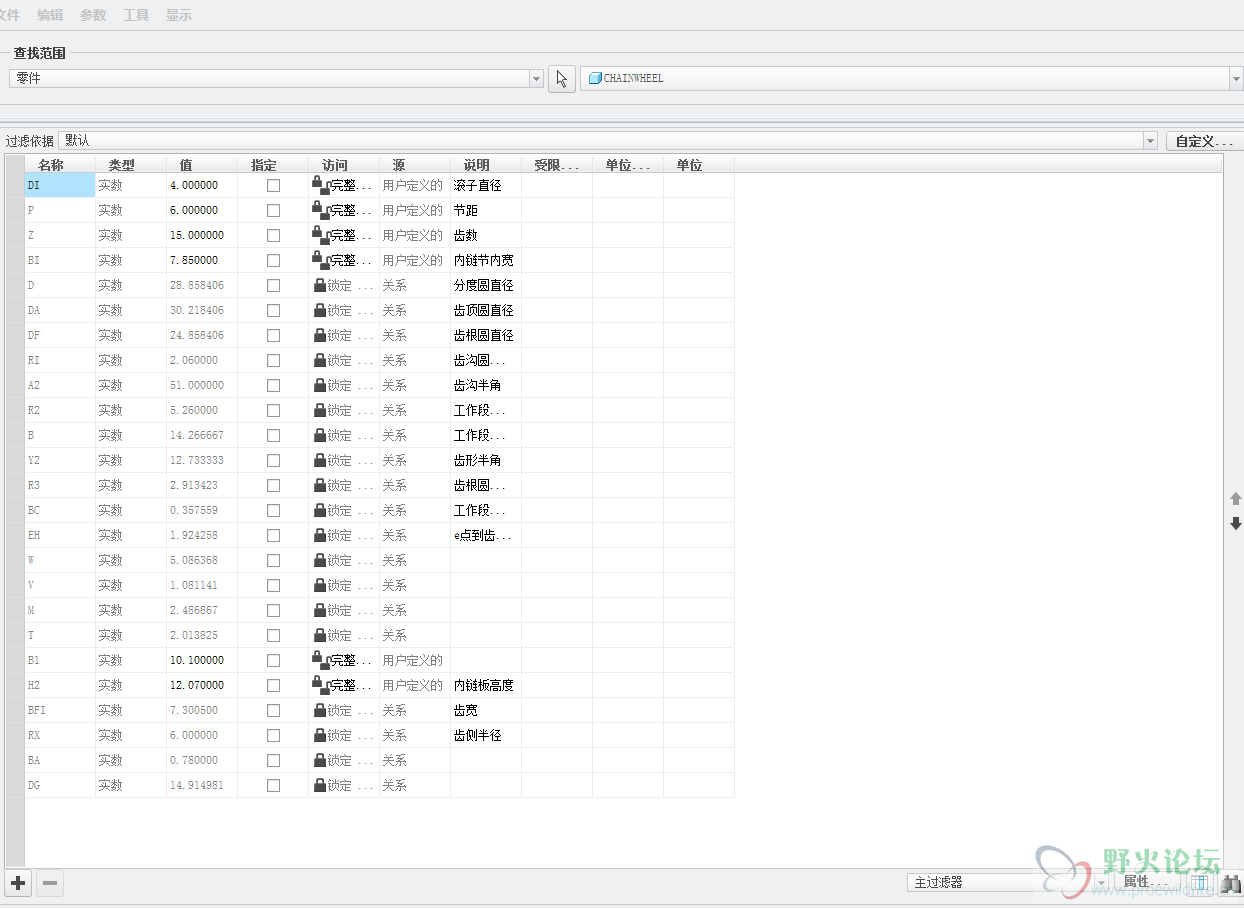Image resolution: width=1244 pixels, height=908 pixels.
Task: Click the lock icon in the A2 row
Action: coord(320,385)
